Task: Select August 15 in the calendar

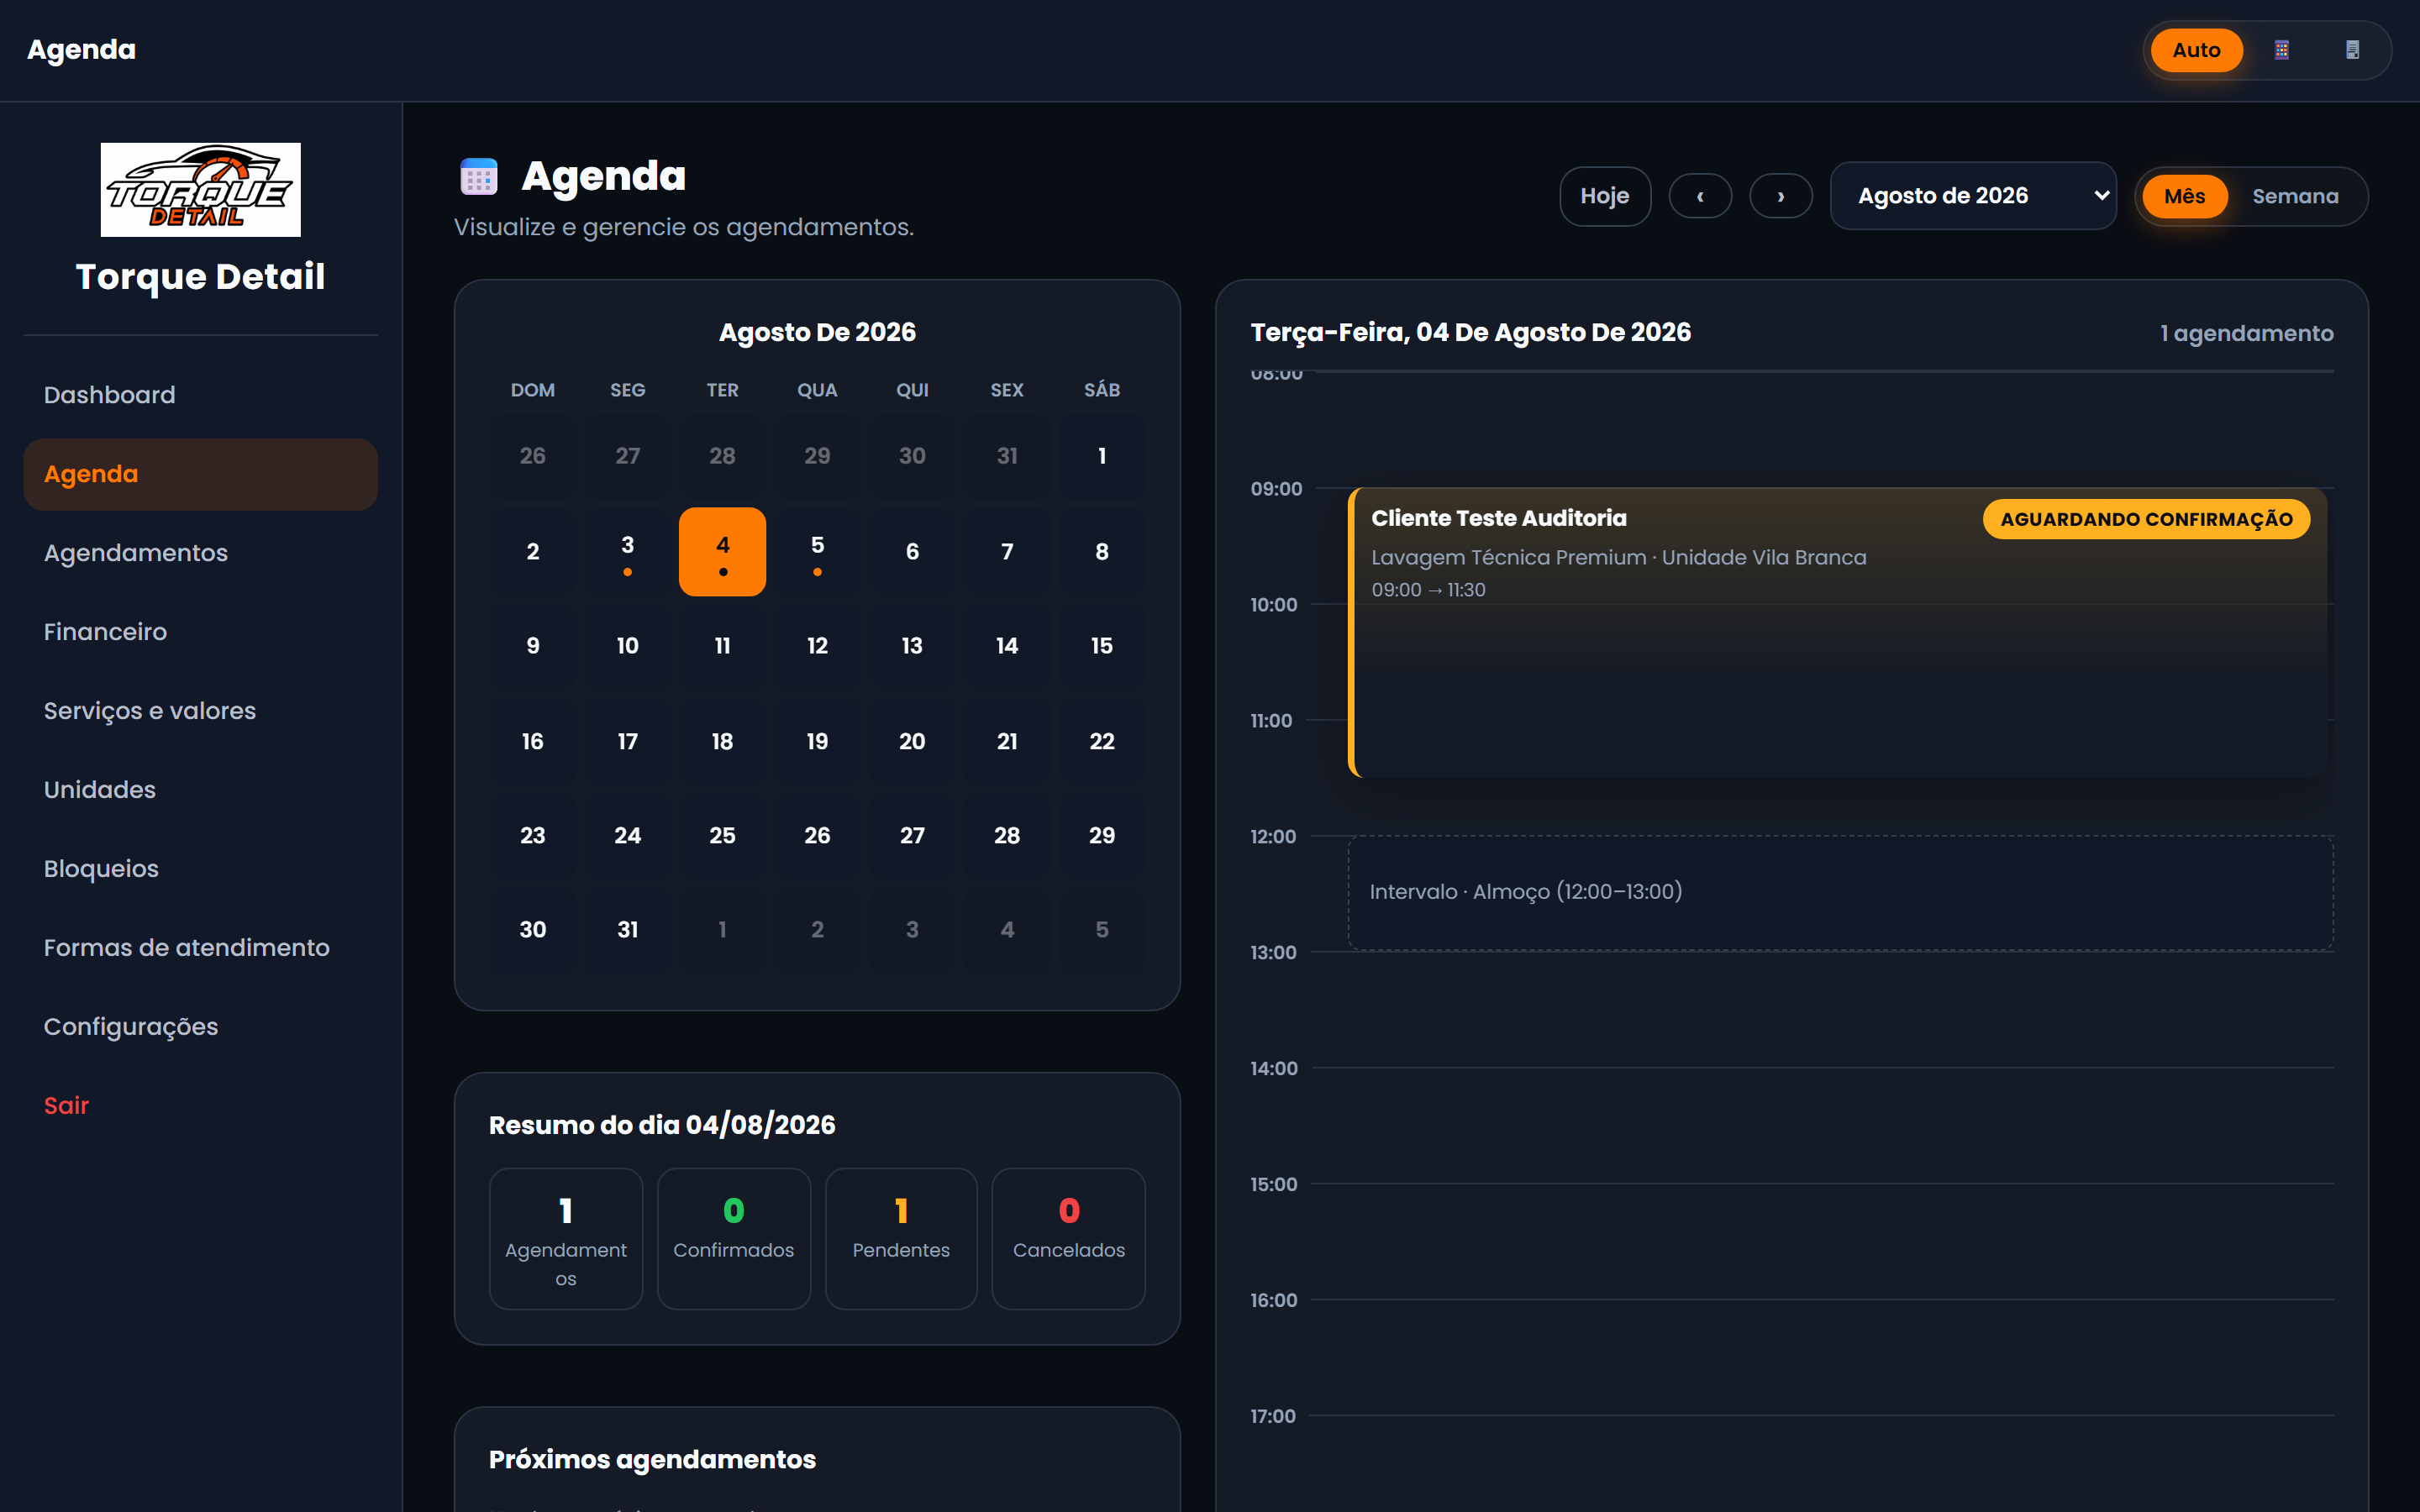Action: point(1101,646)
